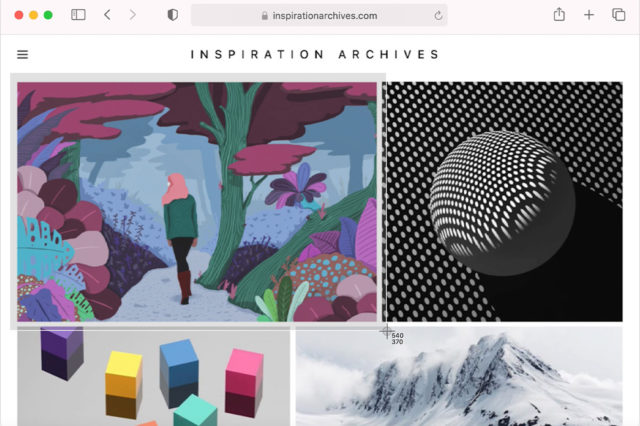Image resolution: width=640 pixels, height=426 pixels.
Task: Open the privacy report shield icon
Action: (173, 15)
